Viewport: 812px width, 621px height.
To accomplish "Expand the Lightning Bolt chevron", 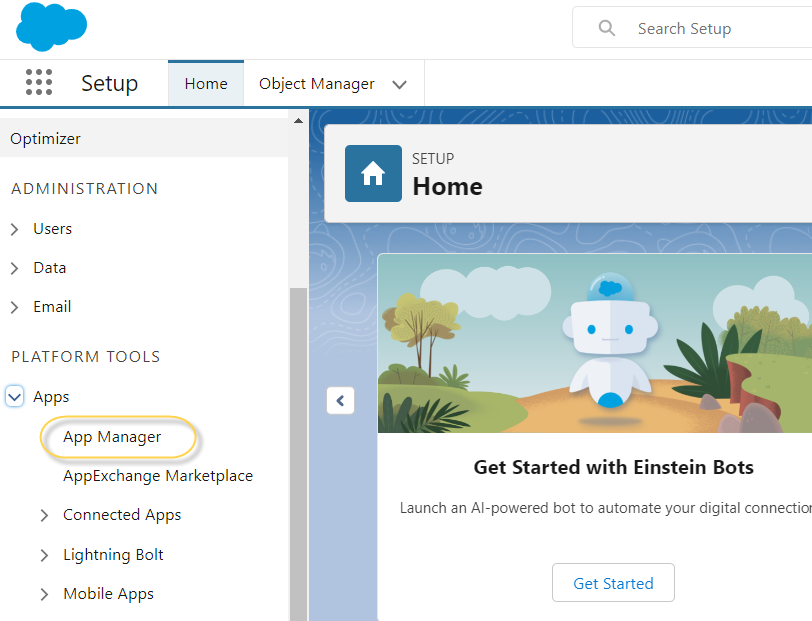I will [45, 555].
